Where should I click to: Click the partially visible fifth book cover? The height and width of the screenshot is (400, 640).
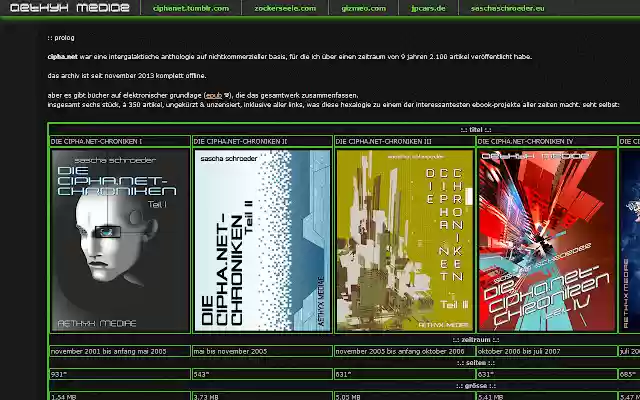click(x=629, y=240)
